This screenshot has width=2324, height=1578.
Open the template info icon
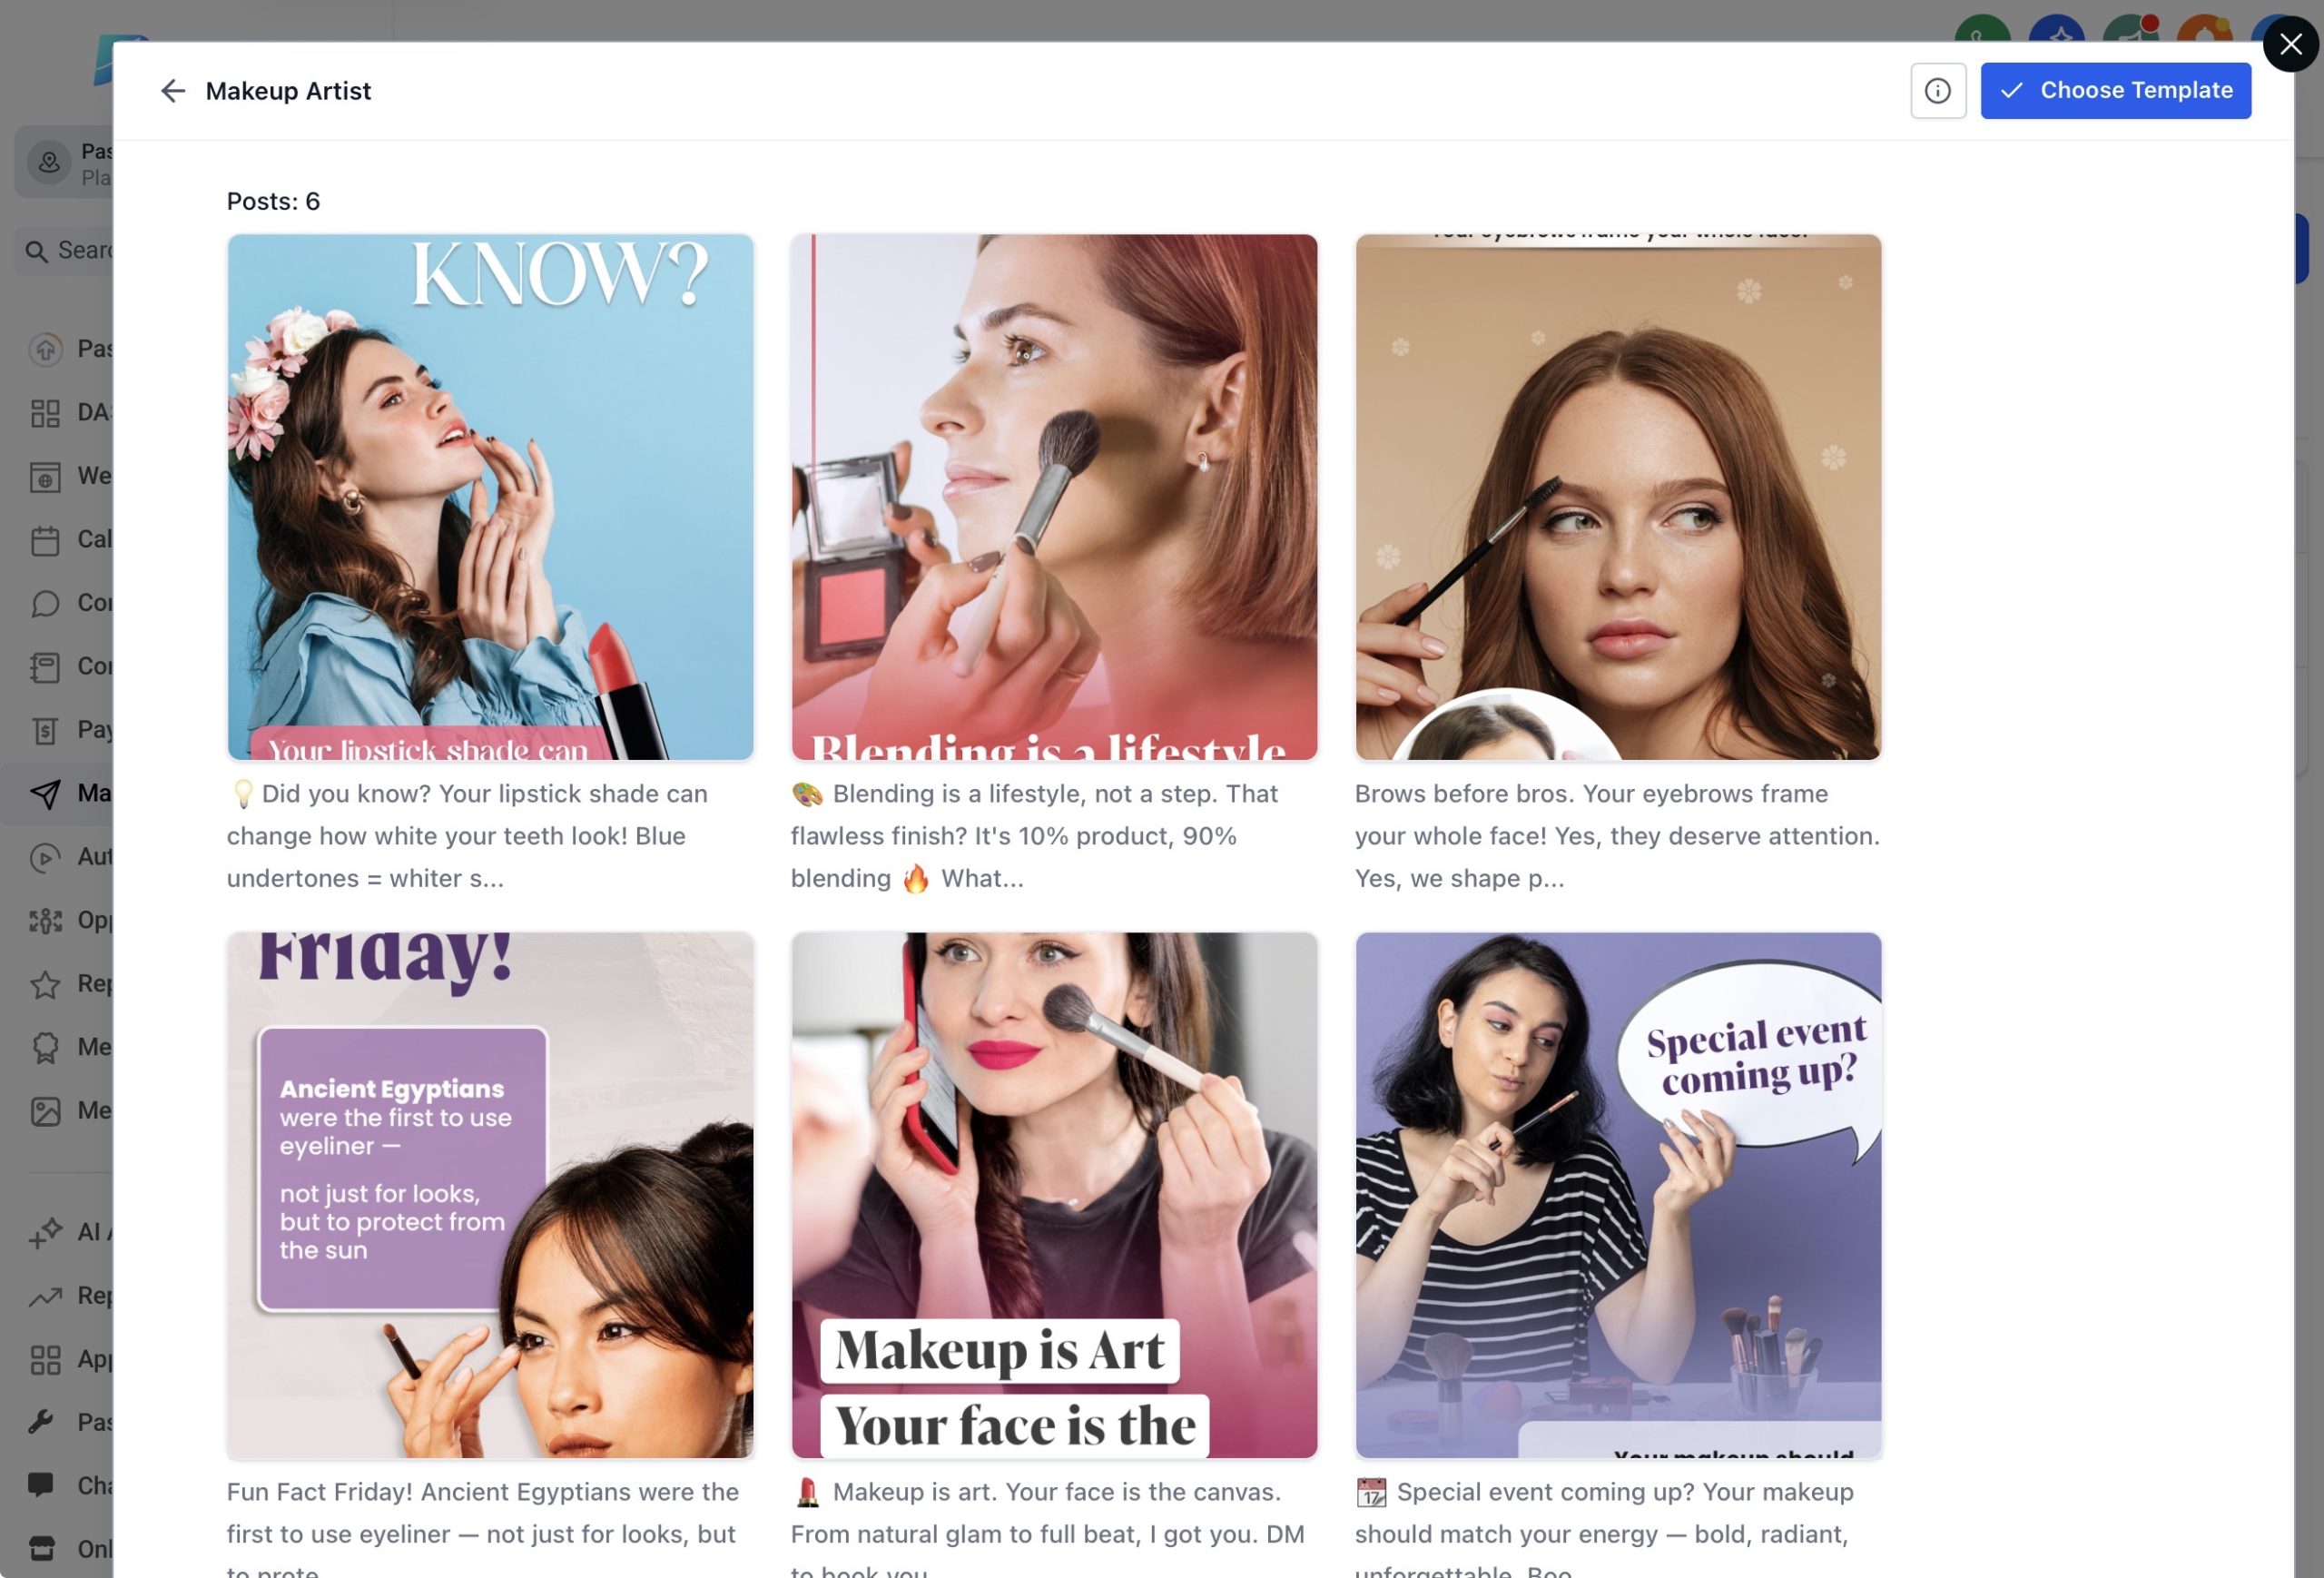pyautogui.click(x=1937, y=91)
